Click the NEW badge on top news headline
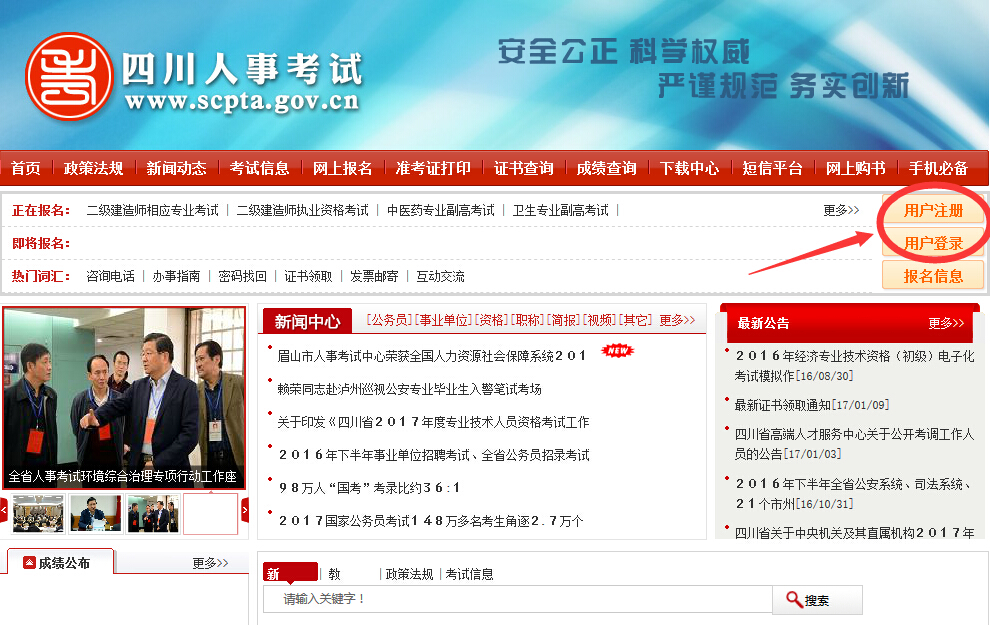 pyautogui.click(x=616, y=351)
